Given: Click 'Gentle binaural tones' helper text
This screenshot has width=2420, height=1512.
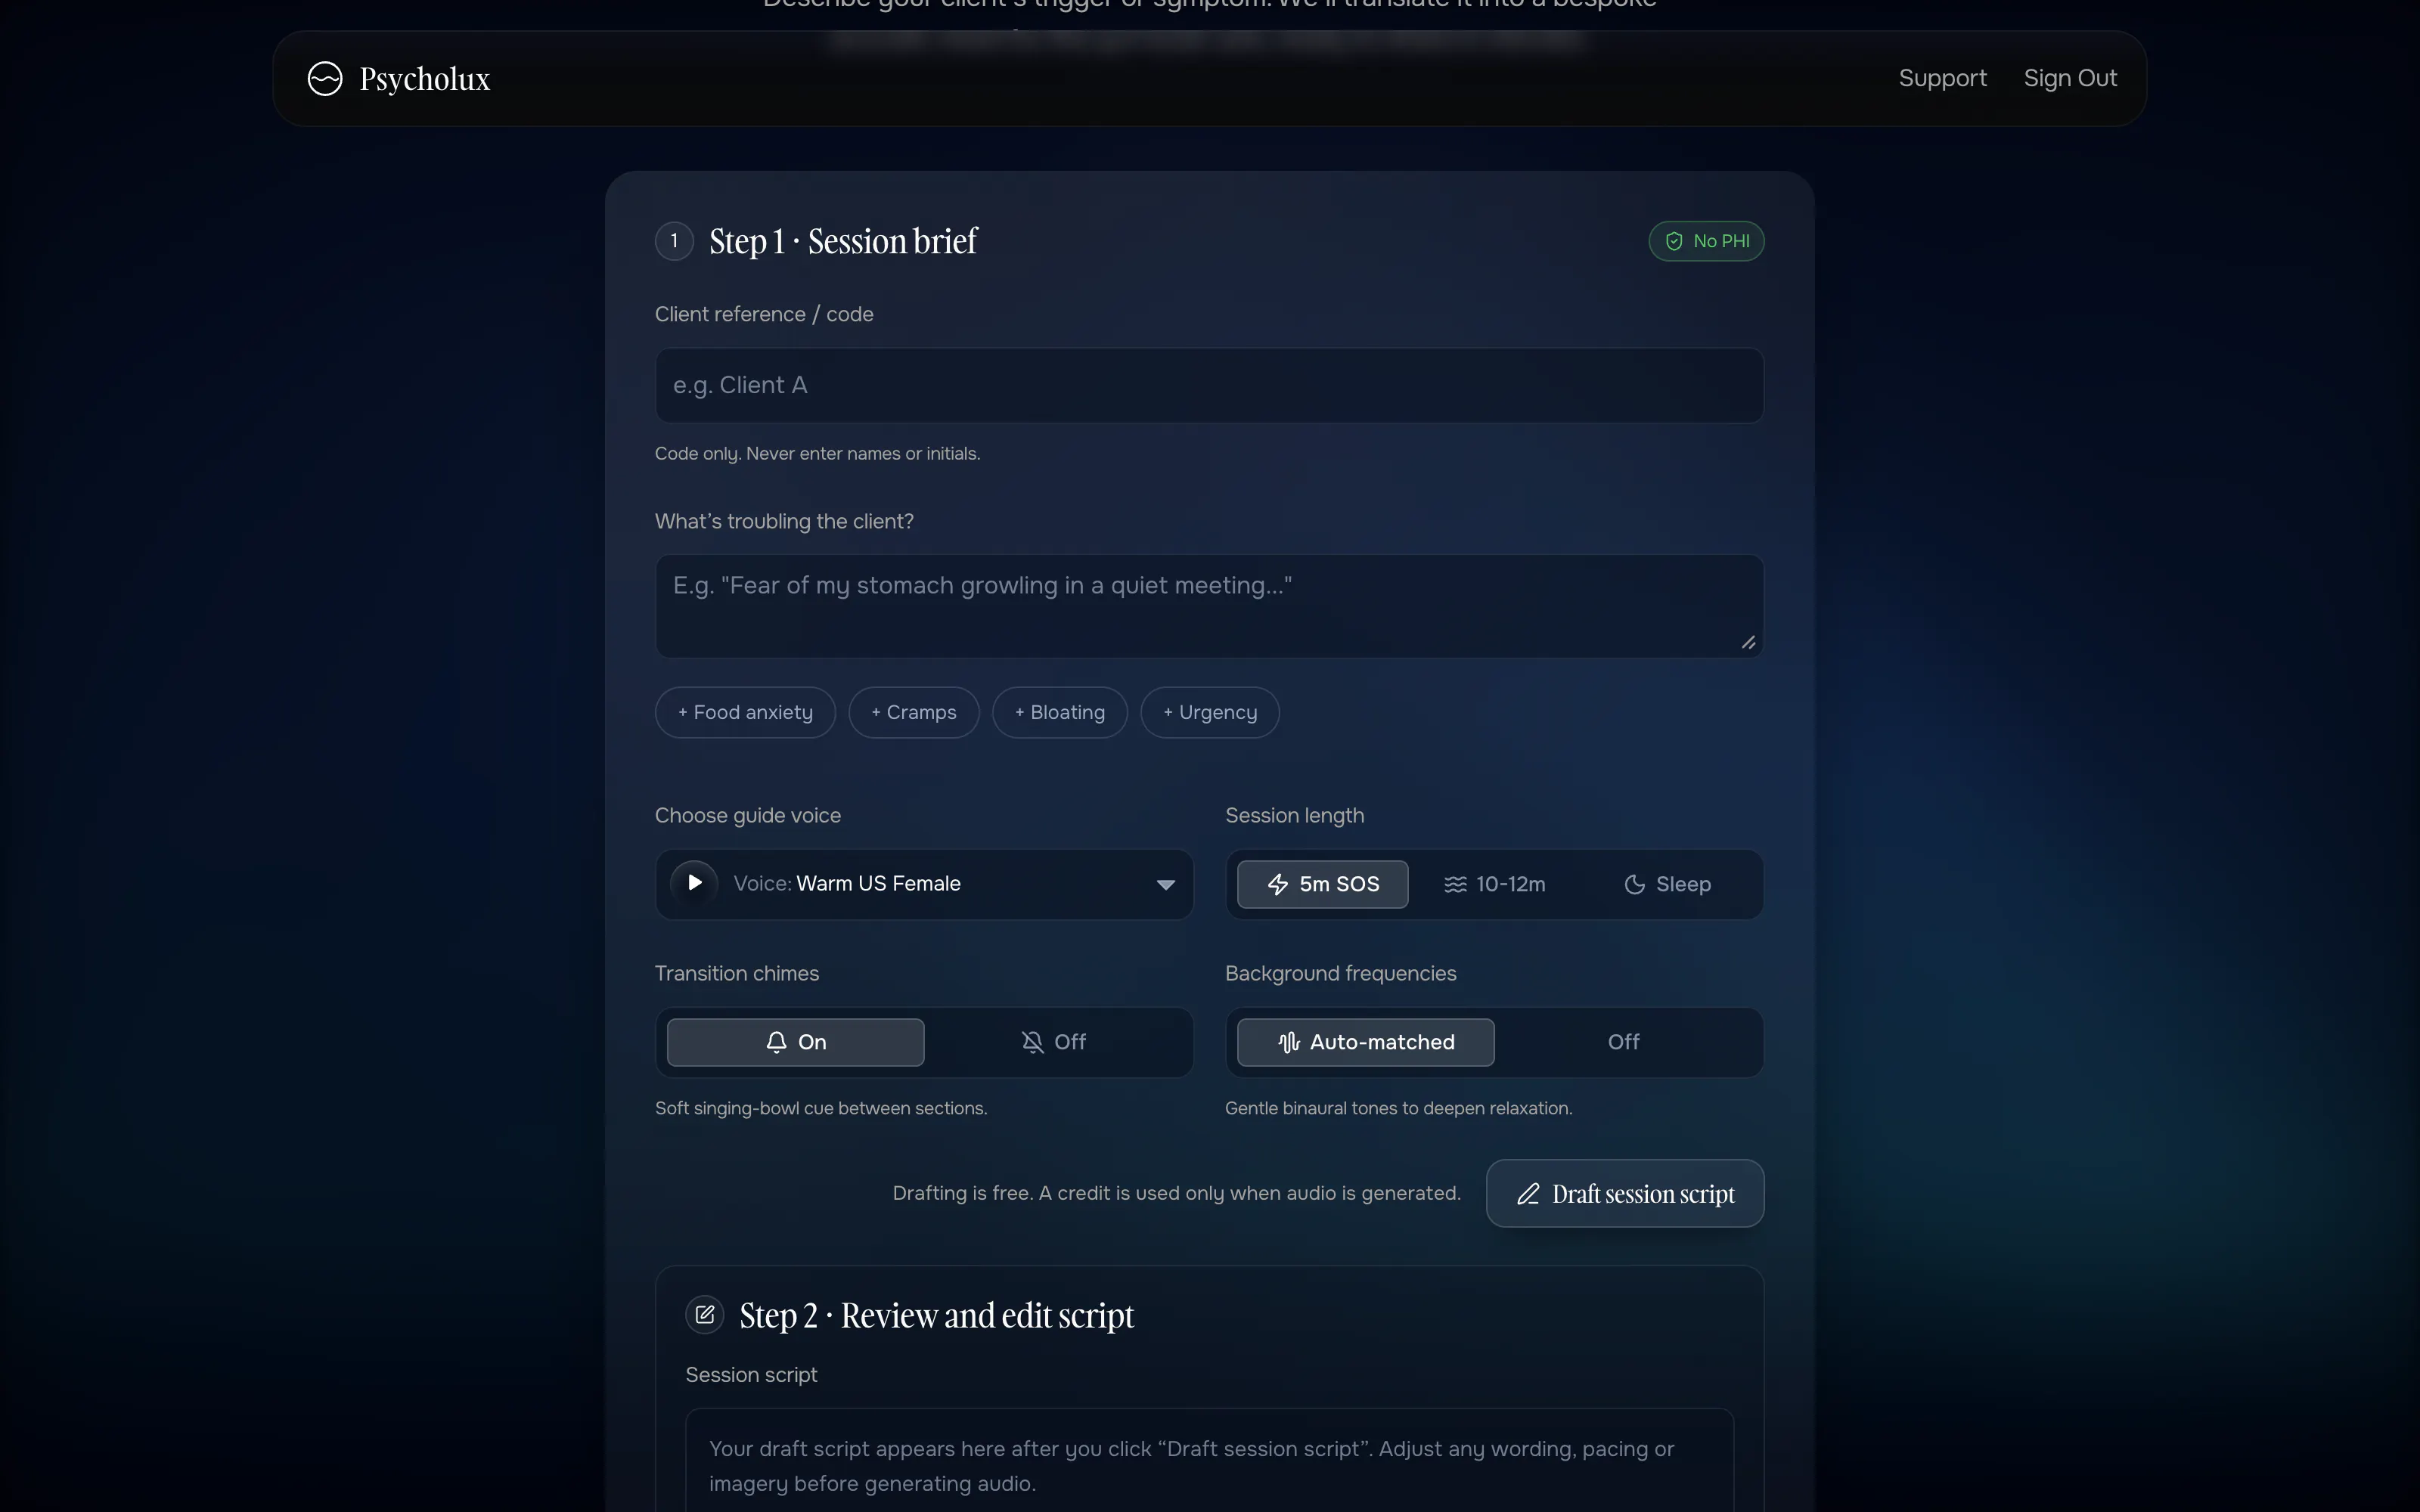Looking at the screenshot, I should pyautogui.click(x=1398, y=1109).
